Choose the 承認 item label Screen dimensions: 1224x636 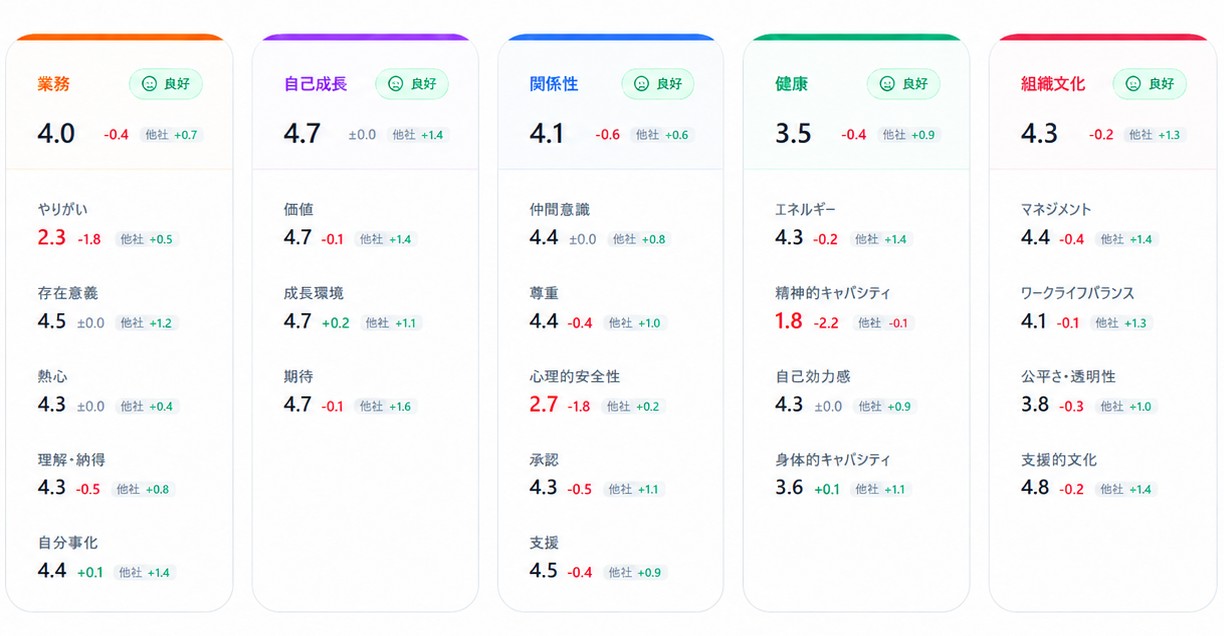(545, 460)
